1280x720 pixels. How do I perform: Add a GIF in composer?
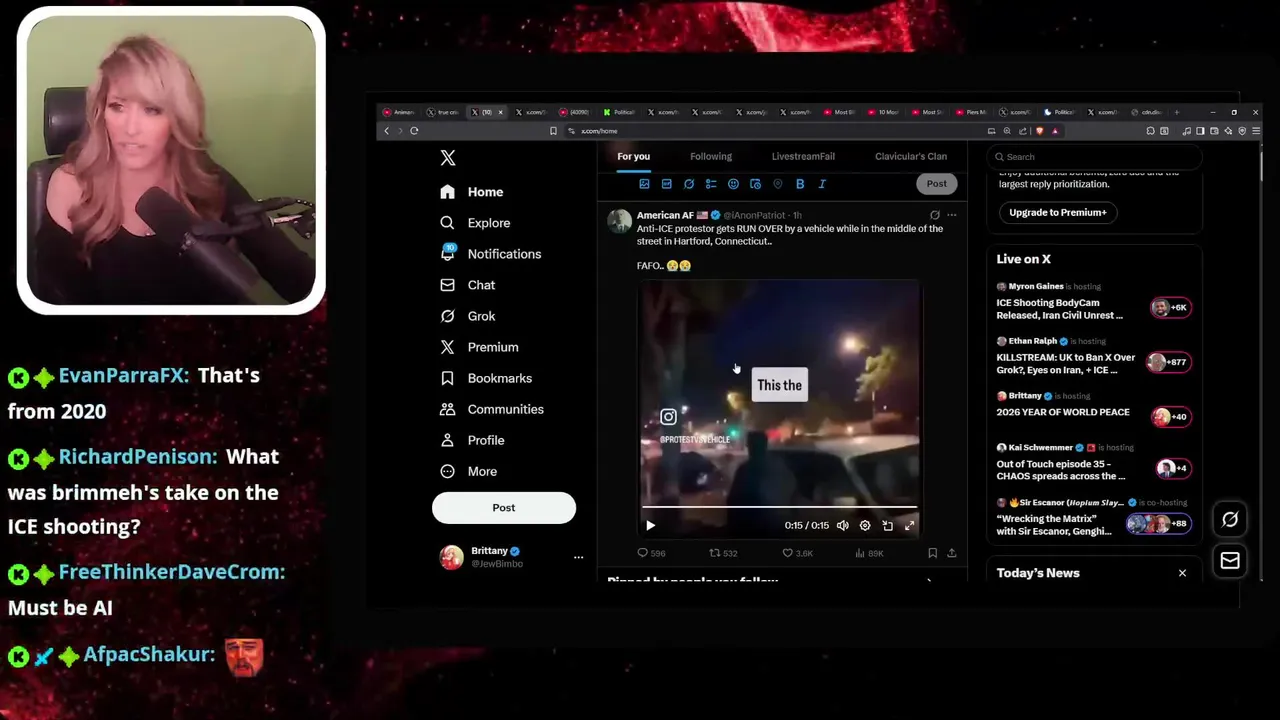pyautogui.click(x=666, y=184)
